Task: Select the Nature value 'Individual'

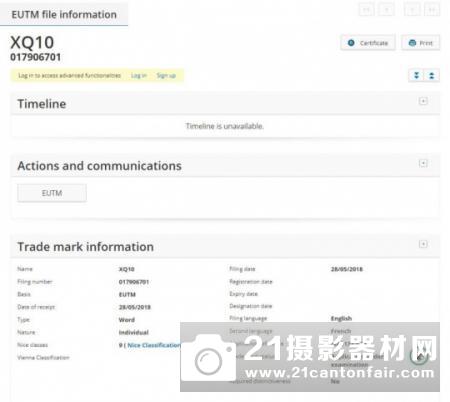Action: click(134, 332)
